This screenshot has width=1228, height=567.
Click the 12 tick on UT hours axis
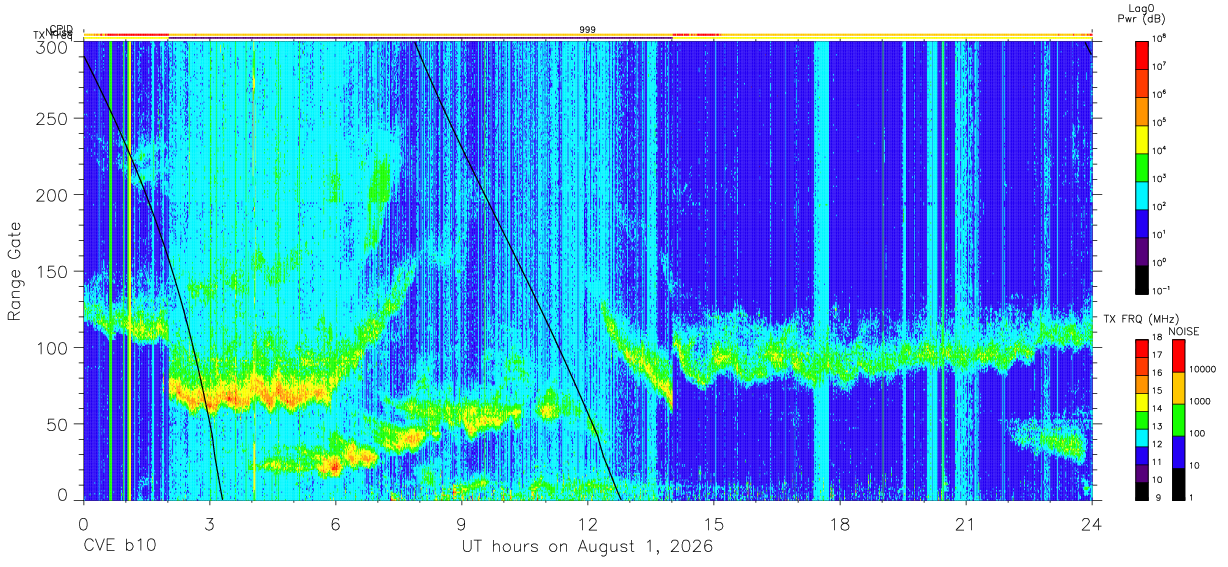click(588, 523)
